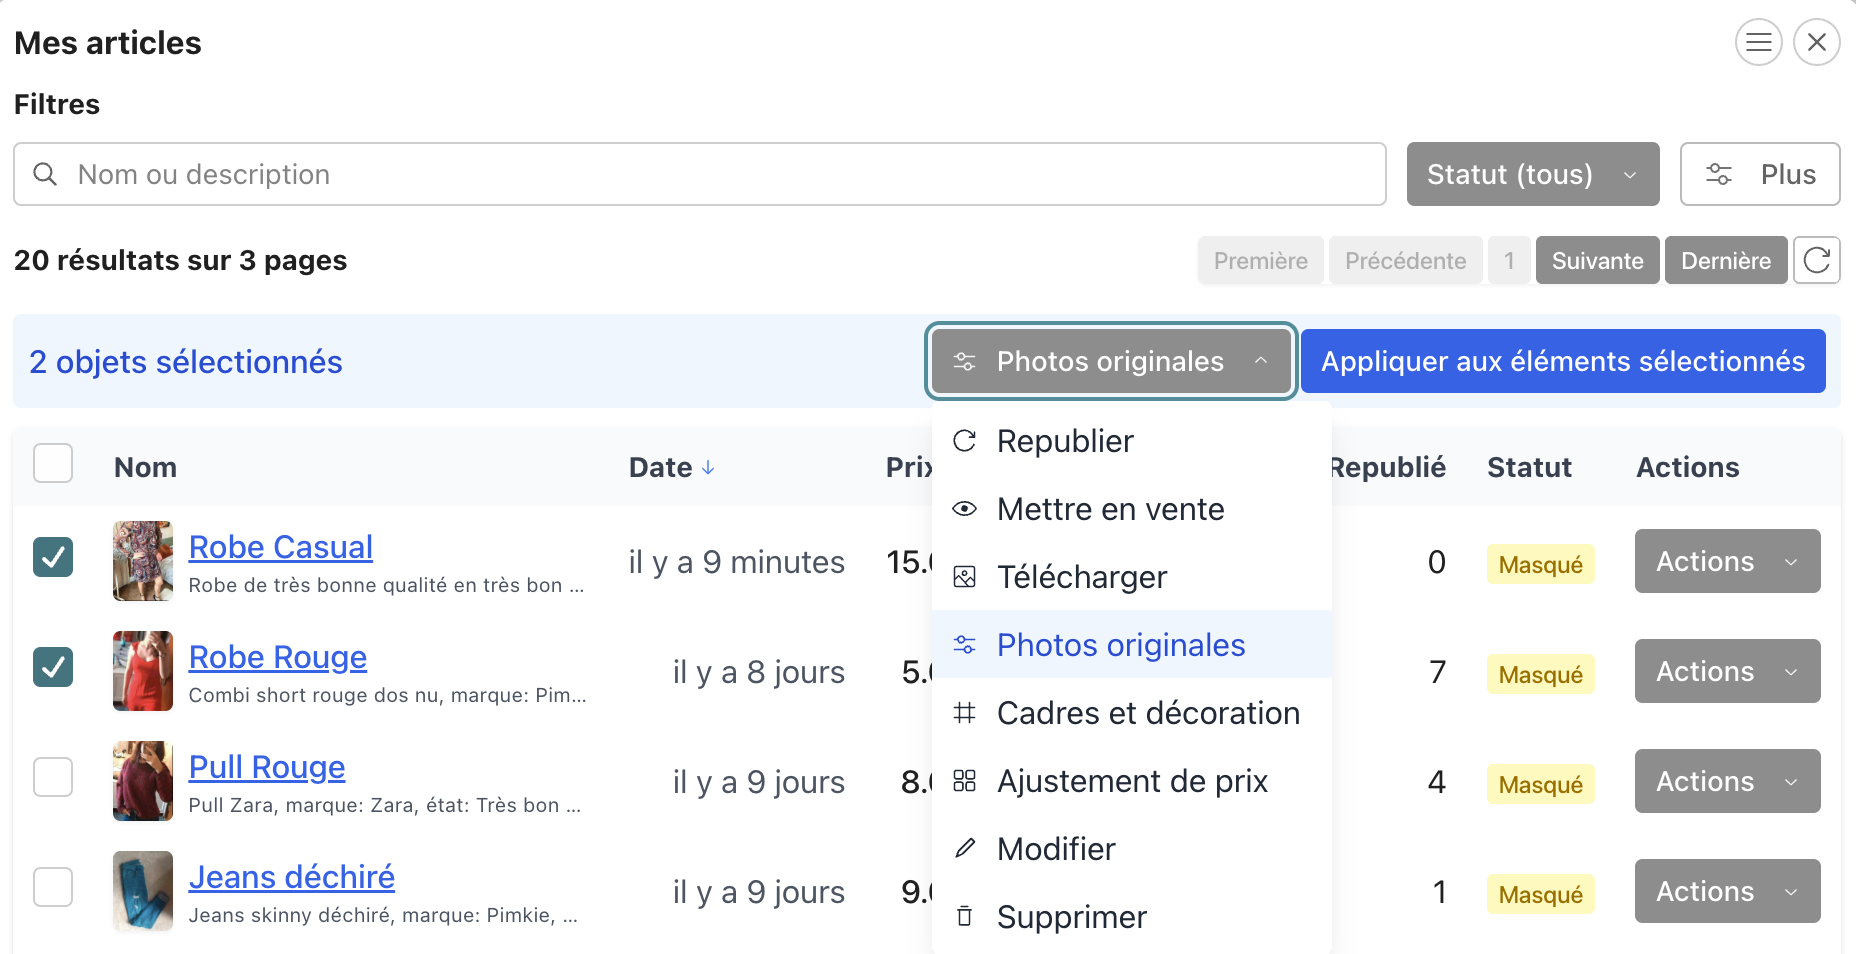Uncheck the Robe Casual checkbox
This screenshot has width=1856, height=954.
(x=52, y=558)
